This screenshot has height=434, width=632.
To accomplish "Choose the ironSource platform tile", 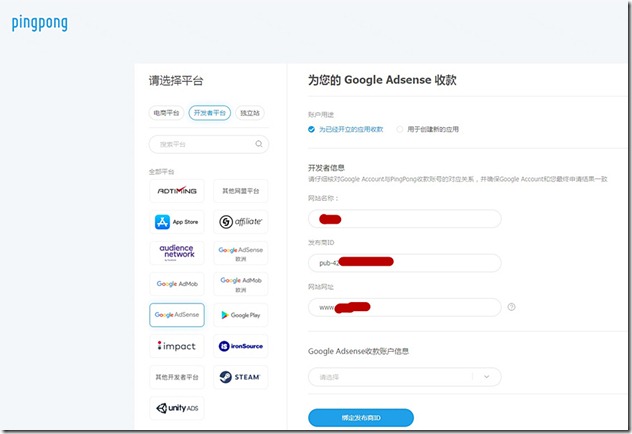I will click(240, 346).
